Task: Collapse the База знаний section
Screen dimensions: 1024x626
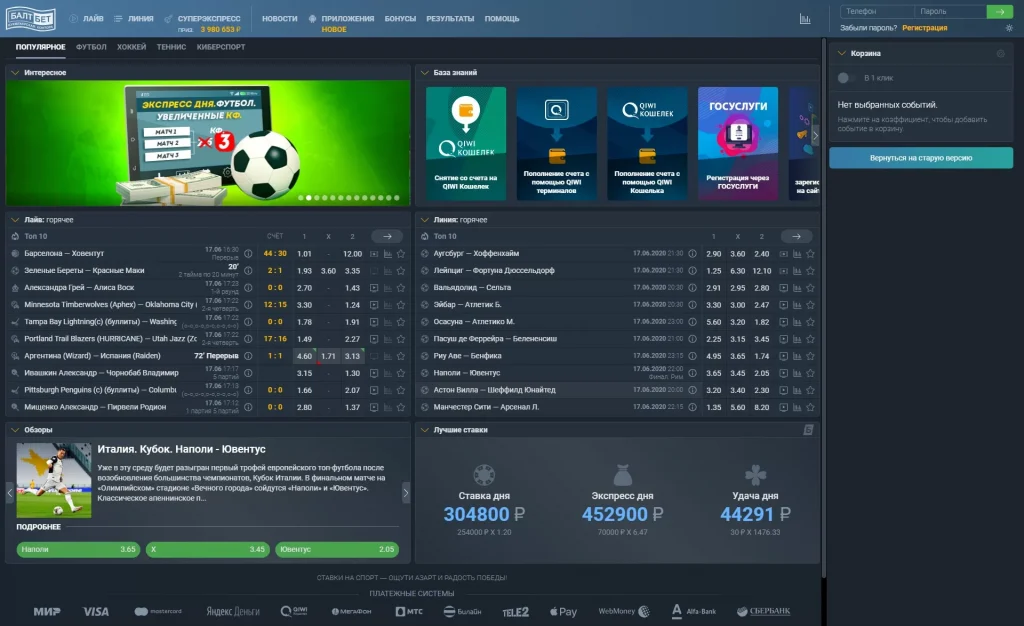Action: coord(423,73)
